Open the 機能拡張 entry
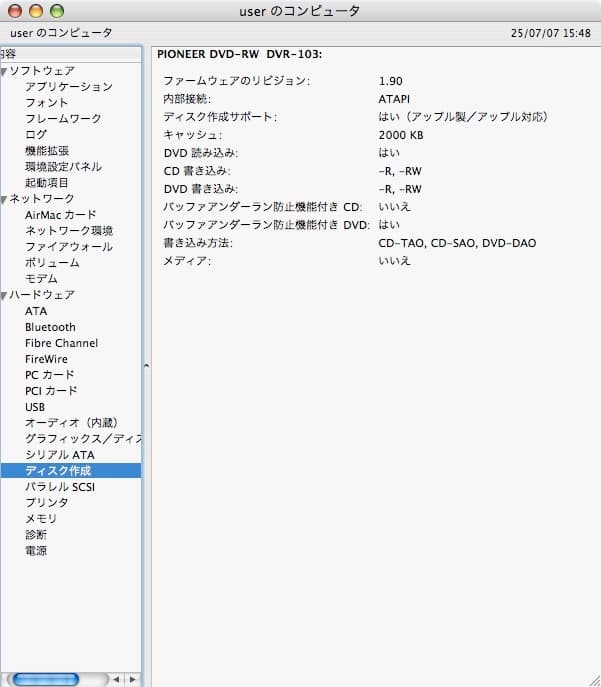Viewport: 601px width, 687px height. click(x=47, y=151)
